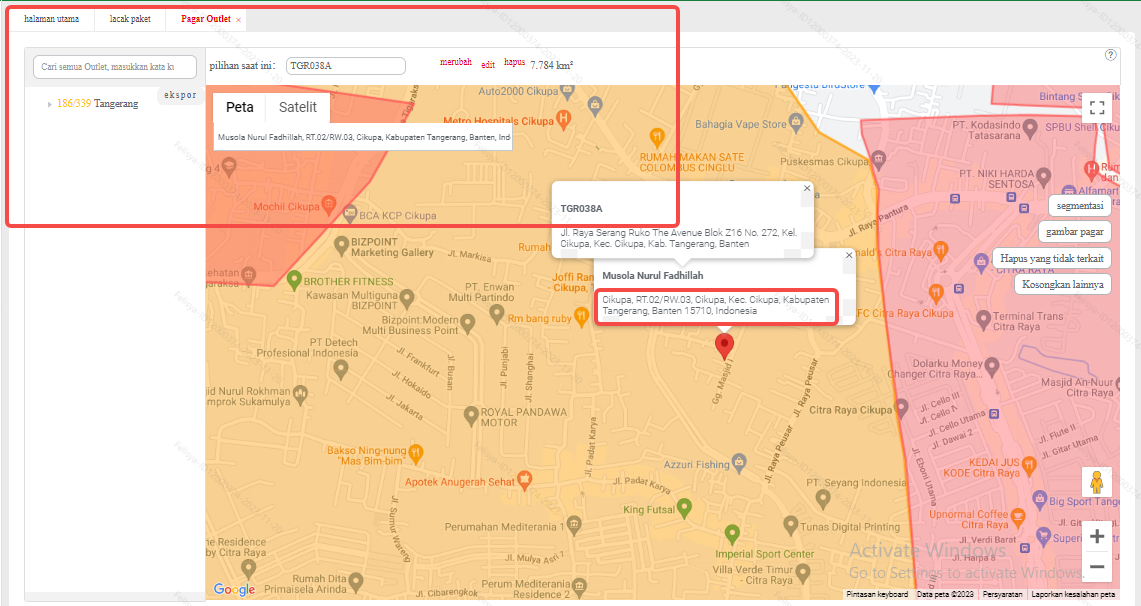The image size is (1141, 606).
Task: Click Bakso Ning-nung restaurant marker
Action: (416, 453)
